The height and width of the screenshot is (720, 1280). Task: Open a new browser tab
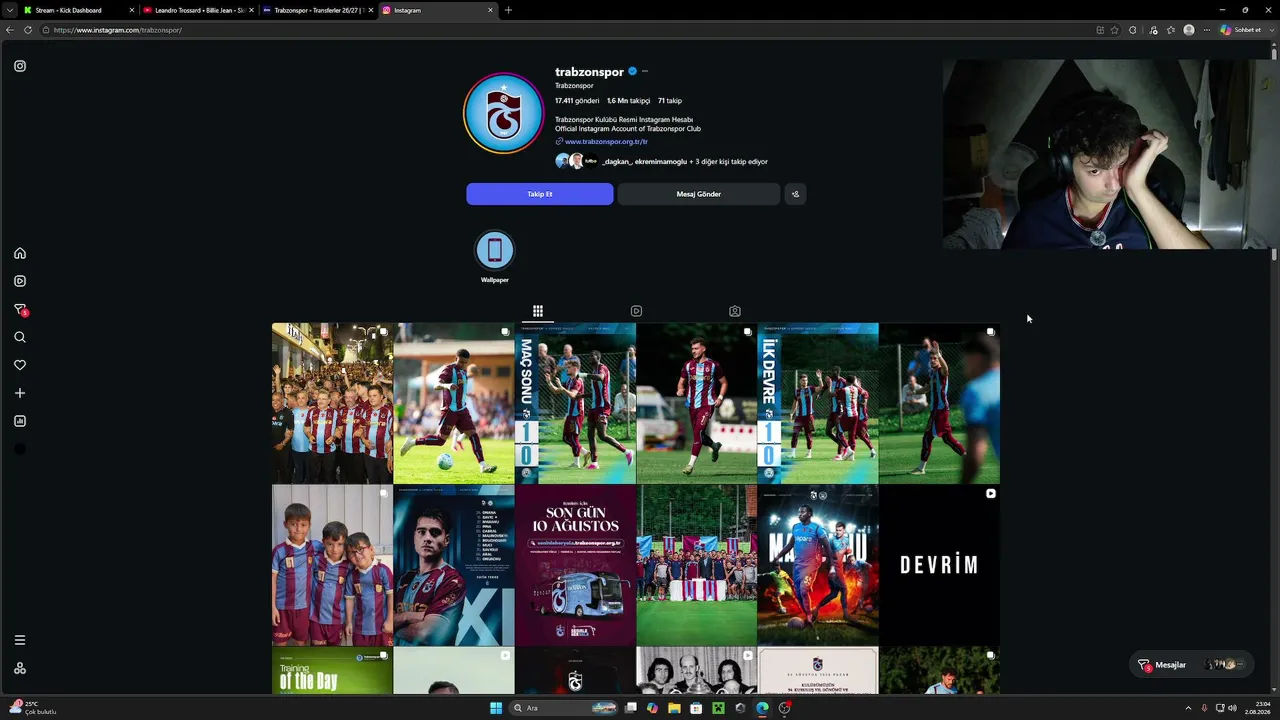(508, 10)
